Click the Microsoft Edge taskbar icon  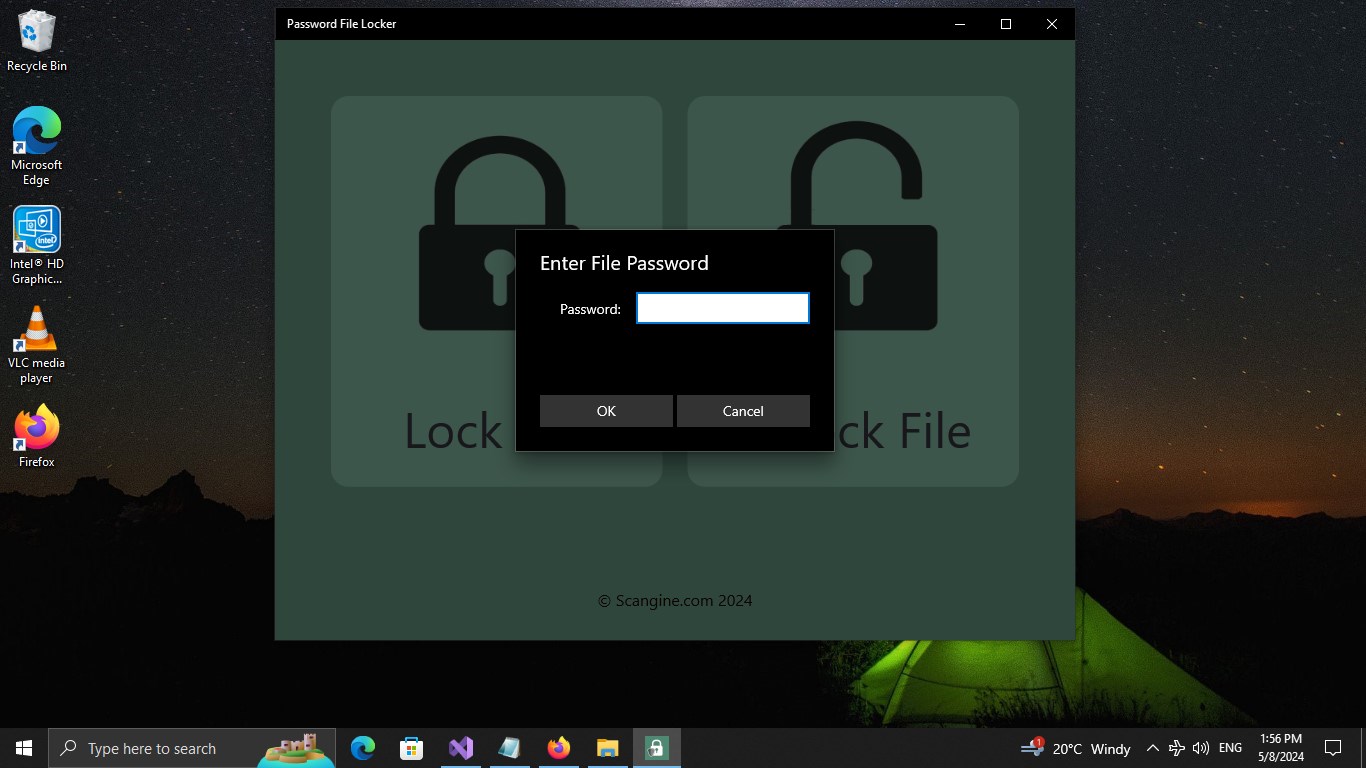click(x=362, y=747)
